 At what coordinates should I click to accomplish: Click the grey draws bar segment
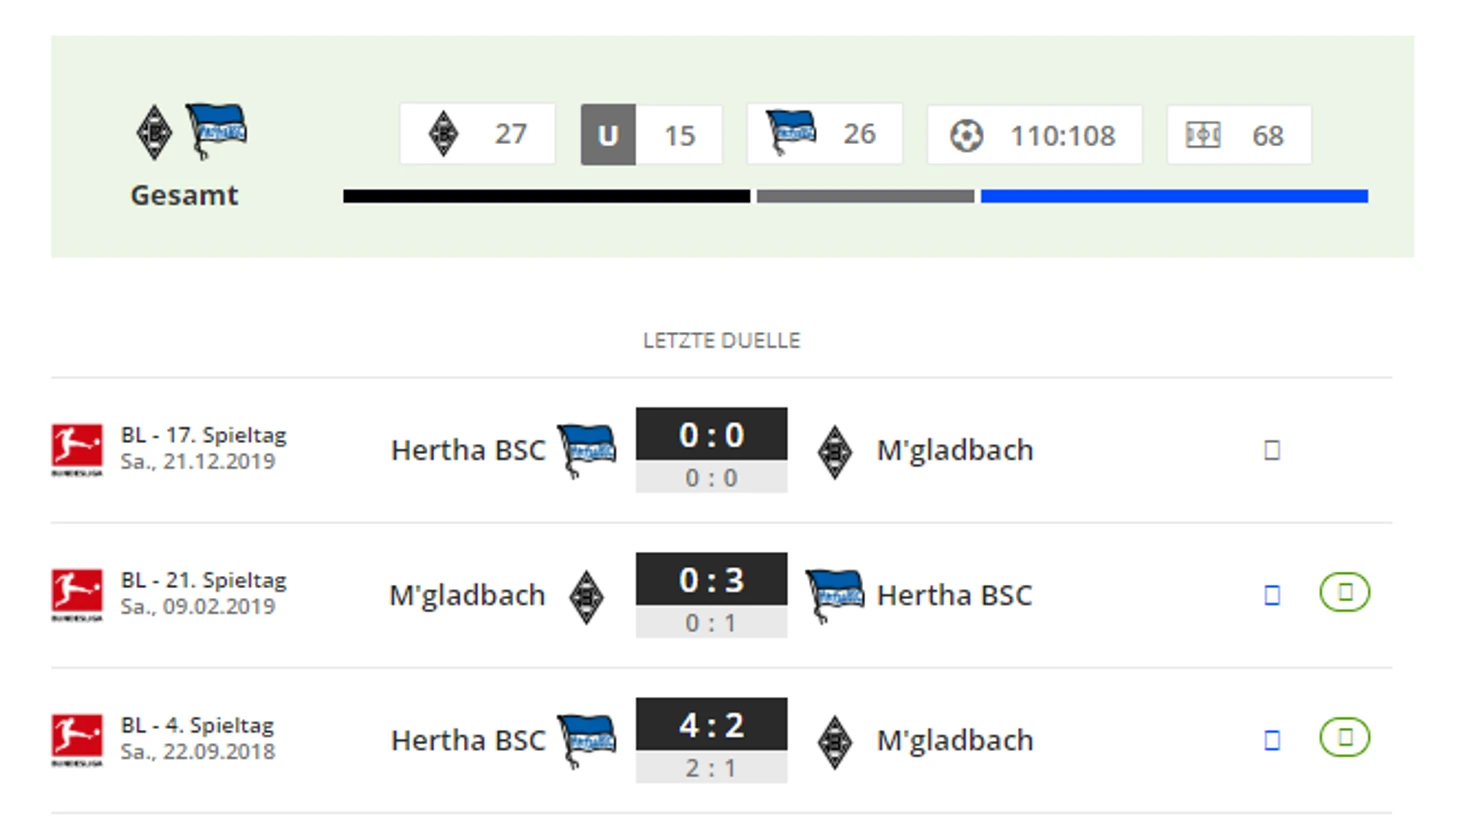pos(865,196)
